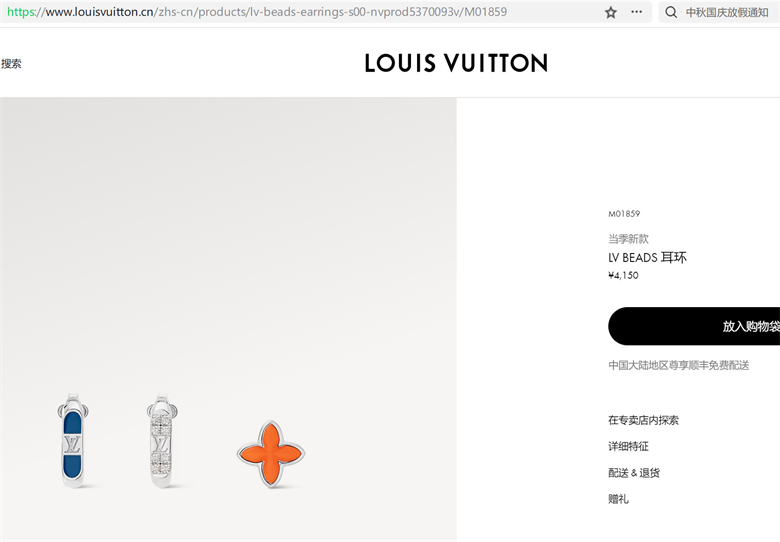780x542 pixels.
Task: Expand the 在专卖店内探索 section
Action: pyautogui.click(x=643, y=420)
